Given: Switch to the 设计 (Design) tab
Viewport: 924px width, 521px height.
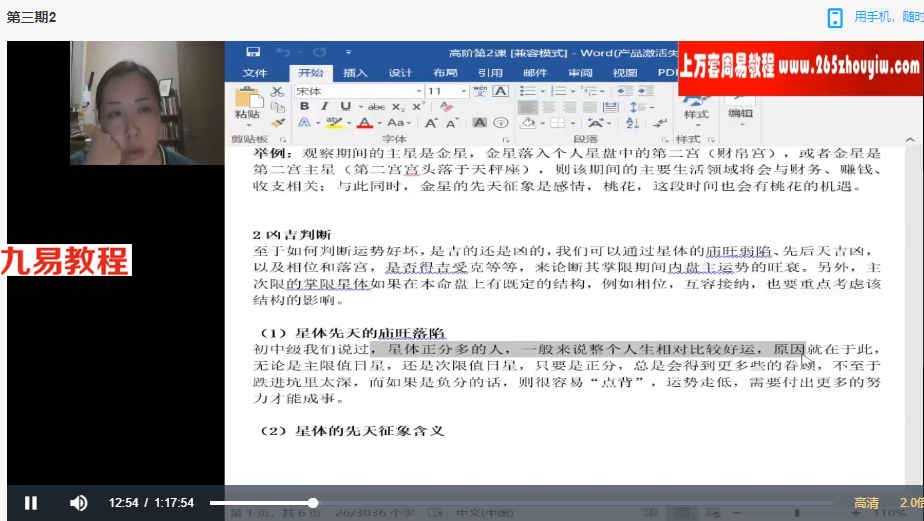Looking at the screenshot, I should (400, 72).
